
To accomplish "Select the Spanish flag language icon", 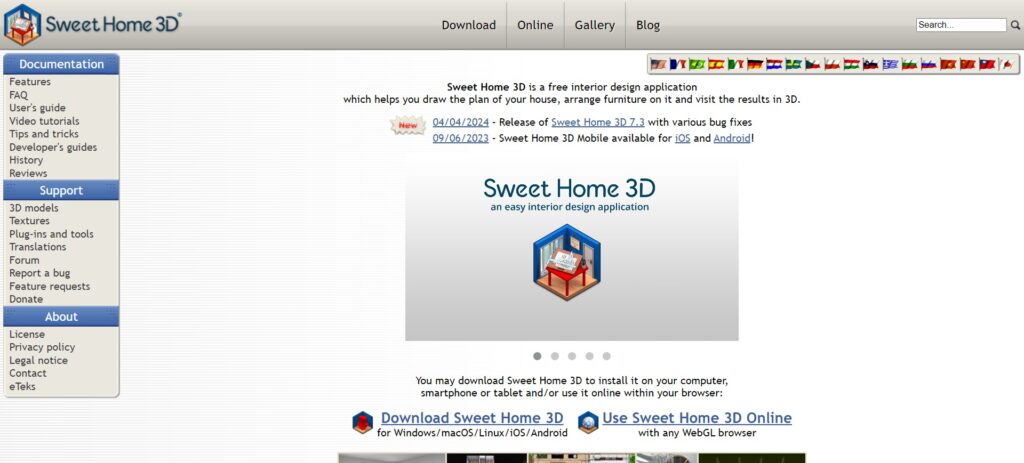I will 716,64.
